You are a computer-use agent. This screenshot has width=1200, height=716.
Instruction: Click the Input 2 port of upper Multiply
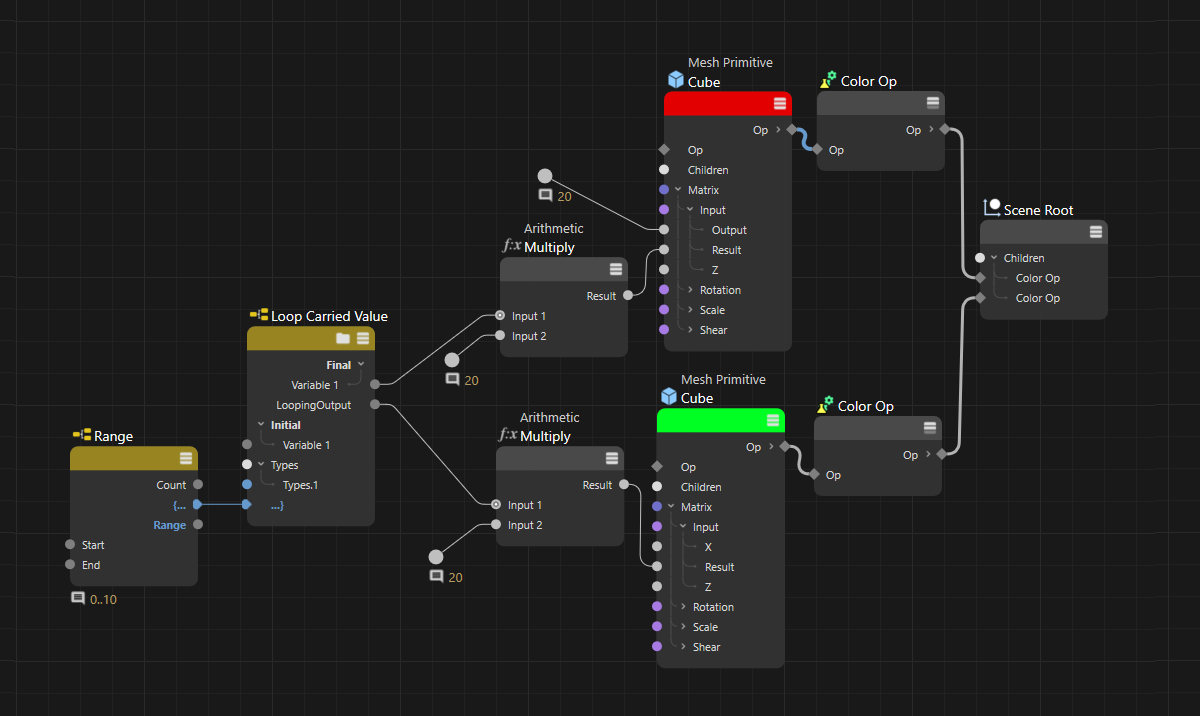500,336
